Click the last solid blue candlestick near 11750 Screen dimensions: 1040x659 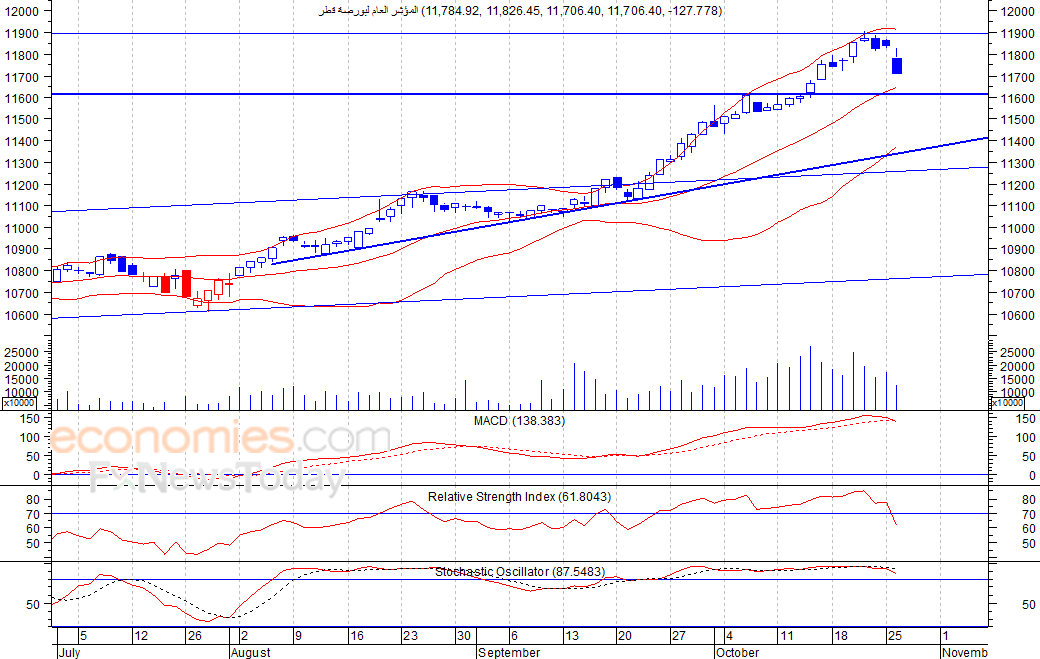click(x=897, y=66)
